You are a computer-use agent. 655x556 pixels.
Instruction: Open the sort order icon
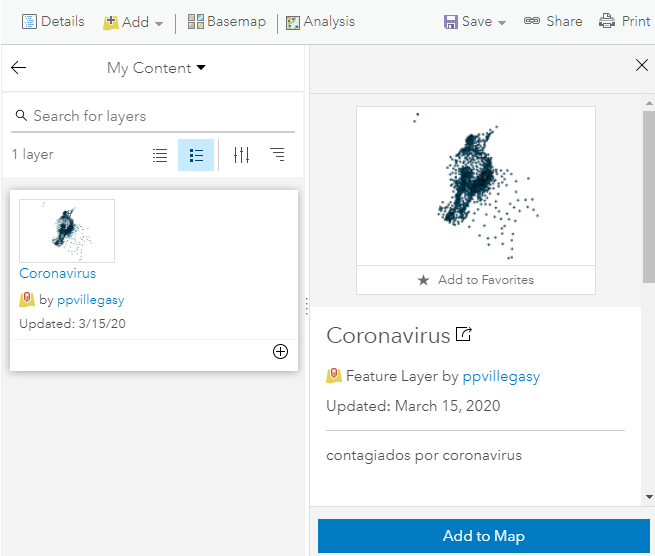point(277,155)
